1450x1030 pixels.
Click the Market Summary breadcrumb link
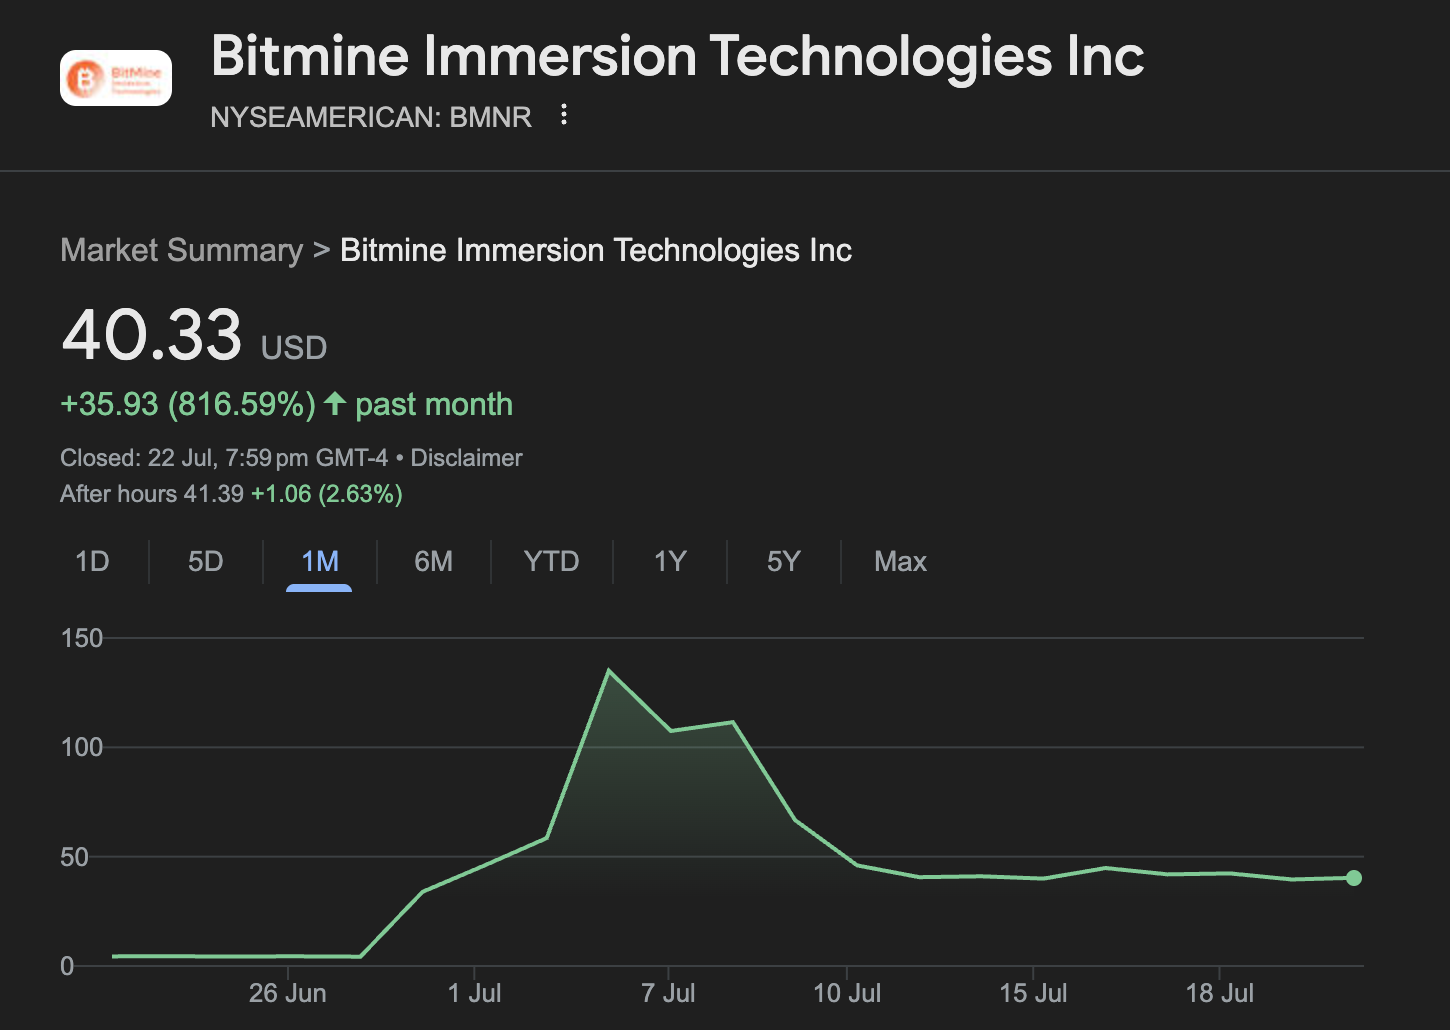click(x=181, y=250)
